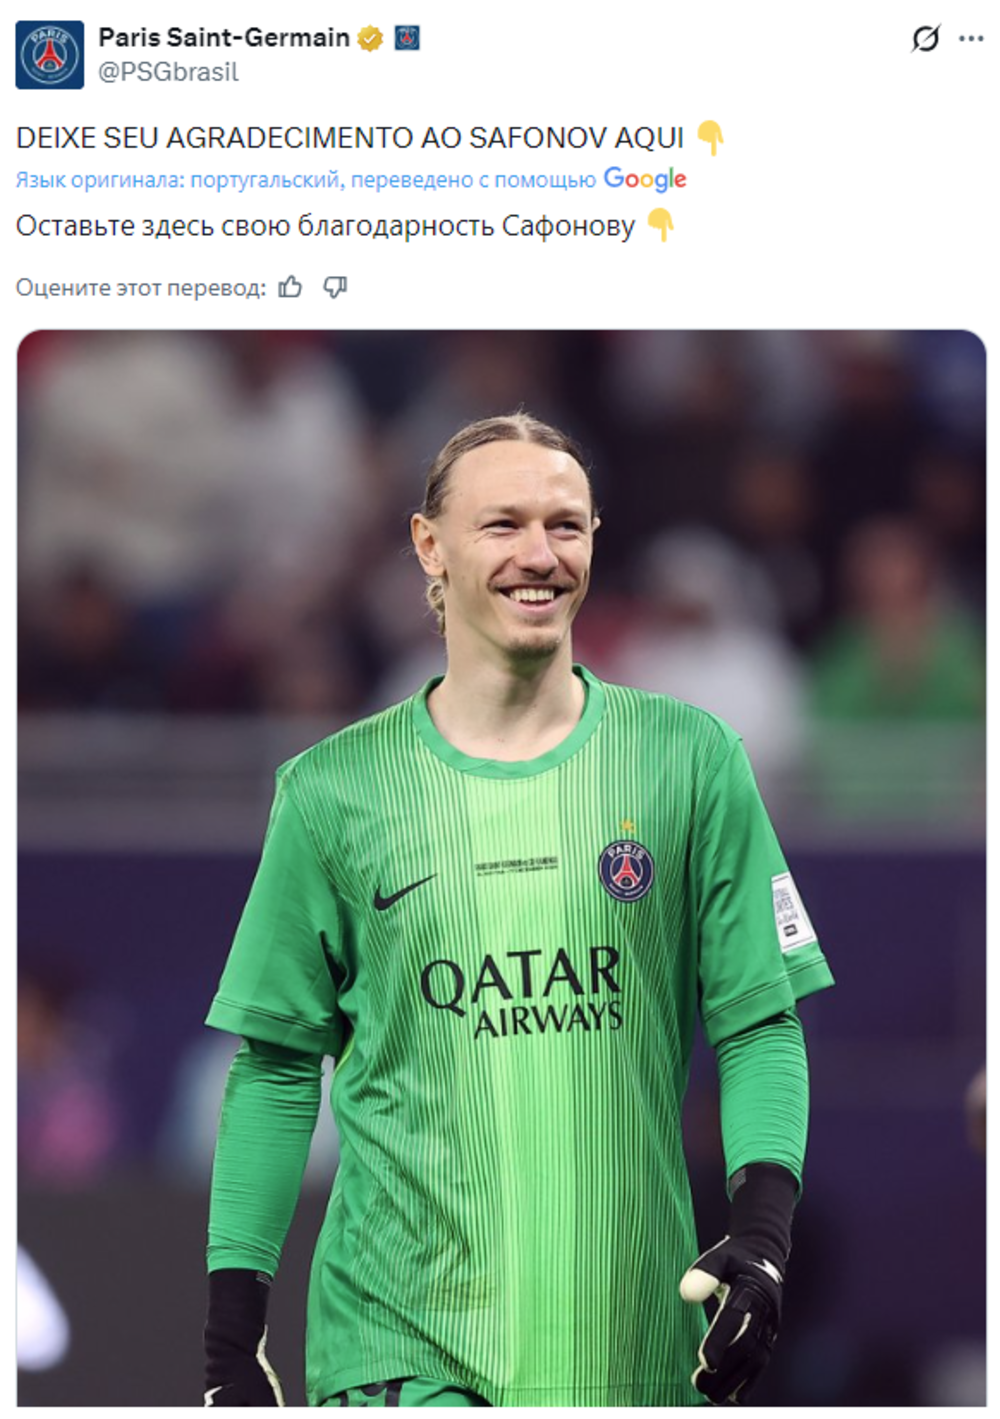This screenshot has height=1419, width=1000.
Task: Click the Google logo in translation note
Action: click(645, 180)
